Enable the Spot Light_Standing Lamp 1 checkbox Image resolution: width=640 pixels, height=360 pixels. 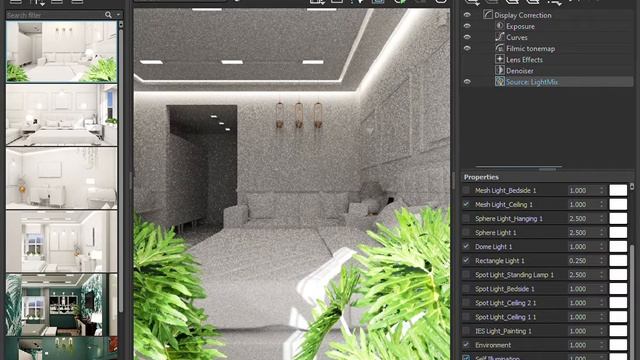(x=466, y=275)
